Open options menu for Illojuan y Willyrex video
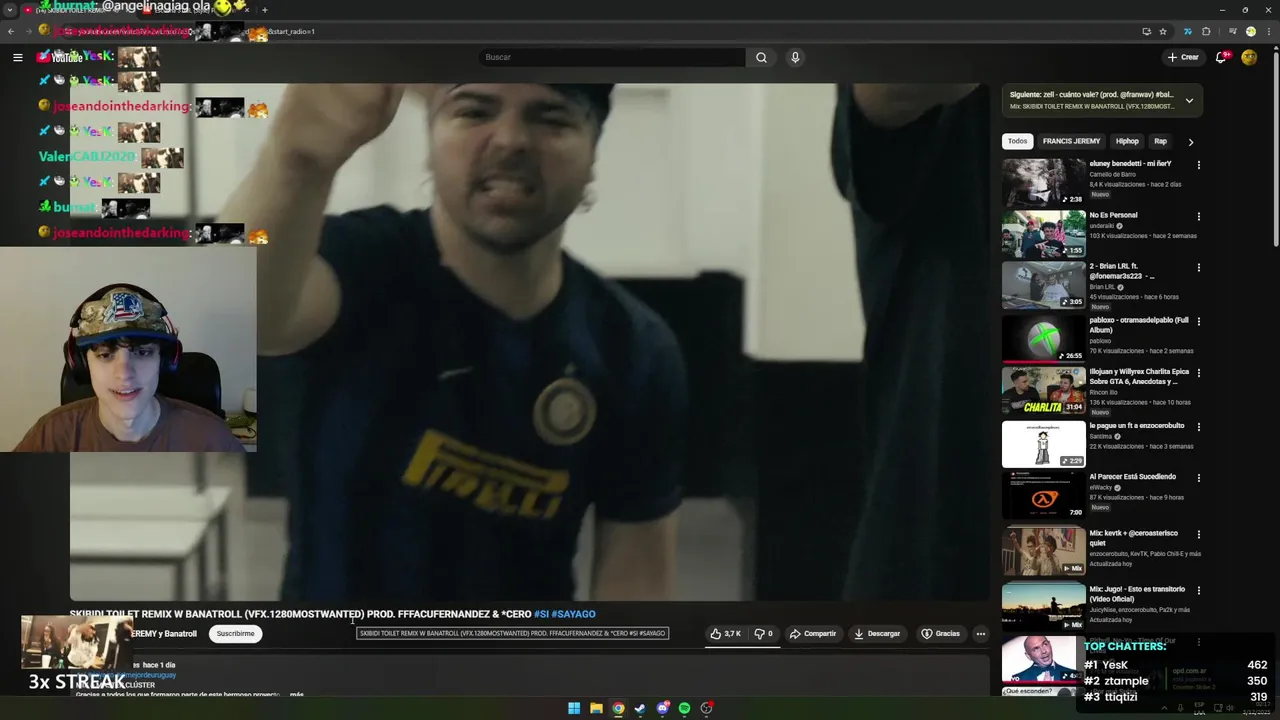This screenshot has width=1280, height=720. point(1198,373)
